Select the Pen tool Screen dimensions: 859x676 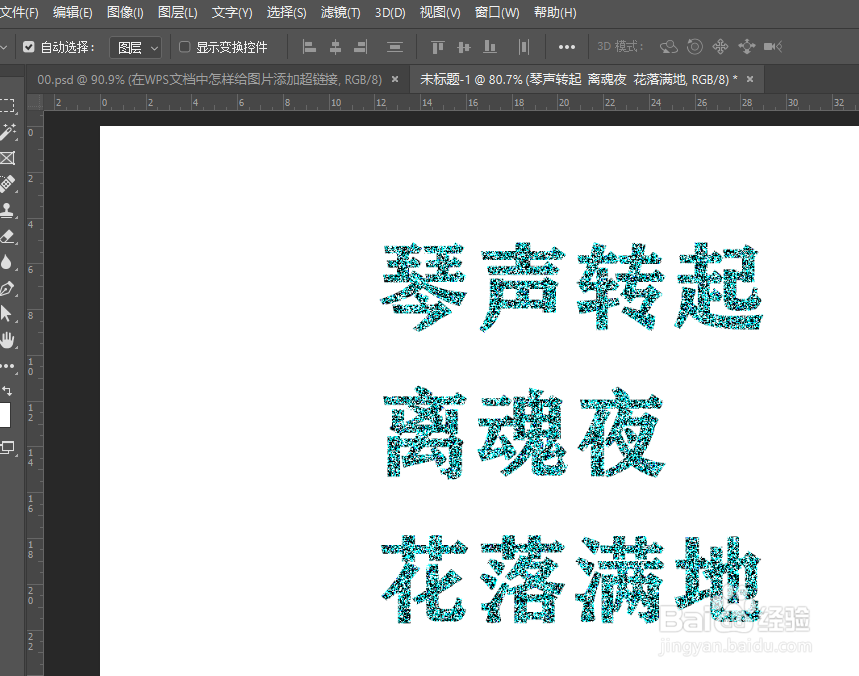(x=8, y=288)
